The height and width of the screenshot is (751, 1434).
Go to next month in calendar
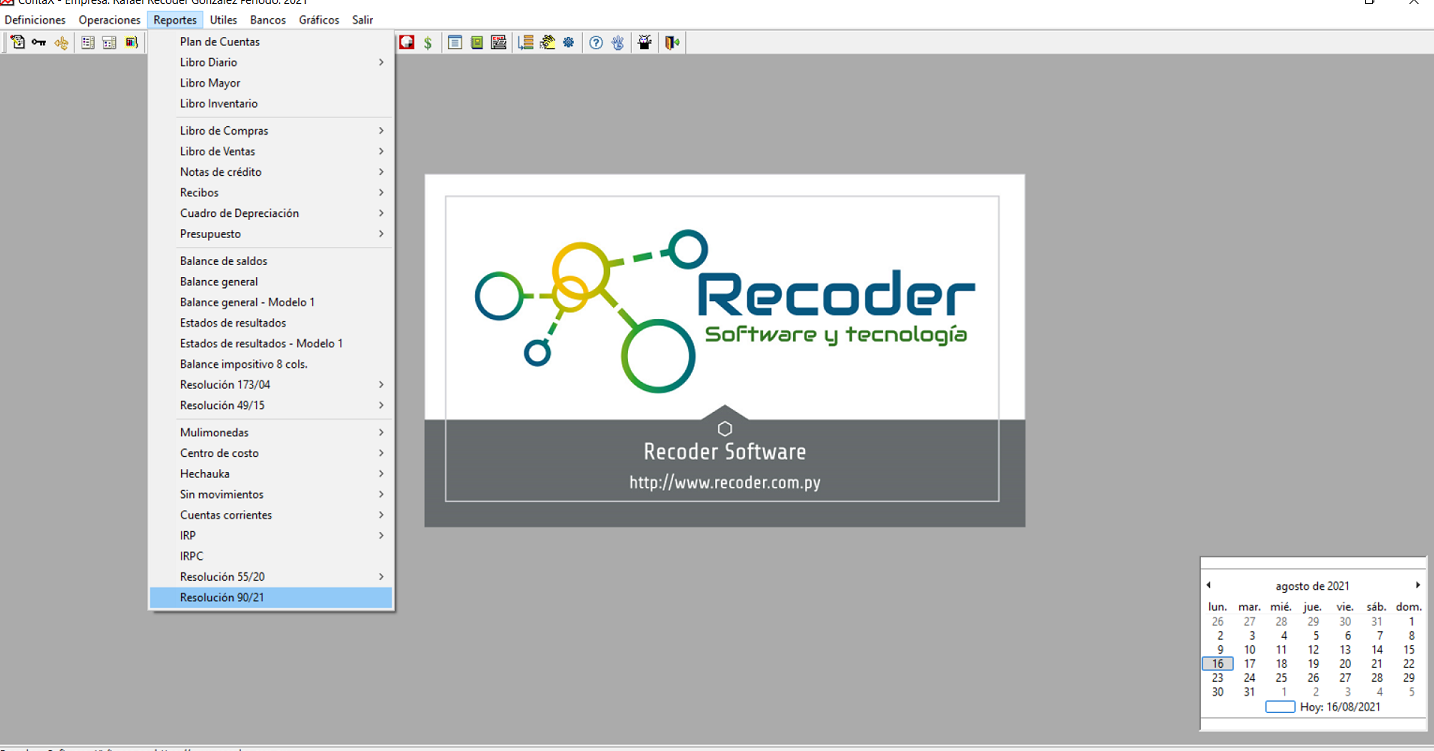click(1417, 585)
